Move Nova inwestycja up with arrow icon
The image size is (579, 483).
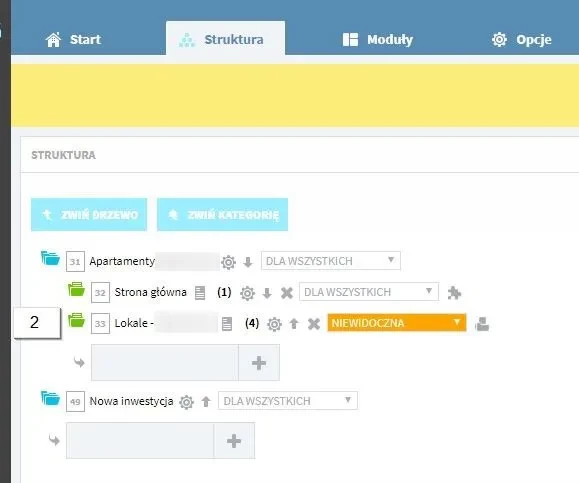coord(206,401)
